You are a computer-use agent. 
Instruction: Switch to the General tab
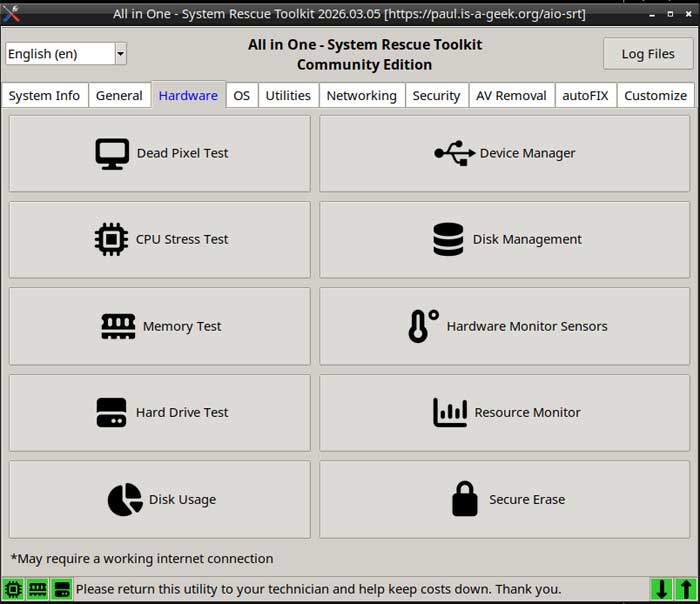coord(119,96)
